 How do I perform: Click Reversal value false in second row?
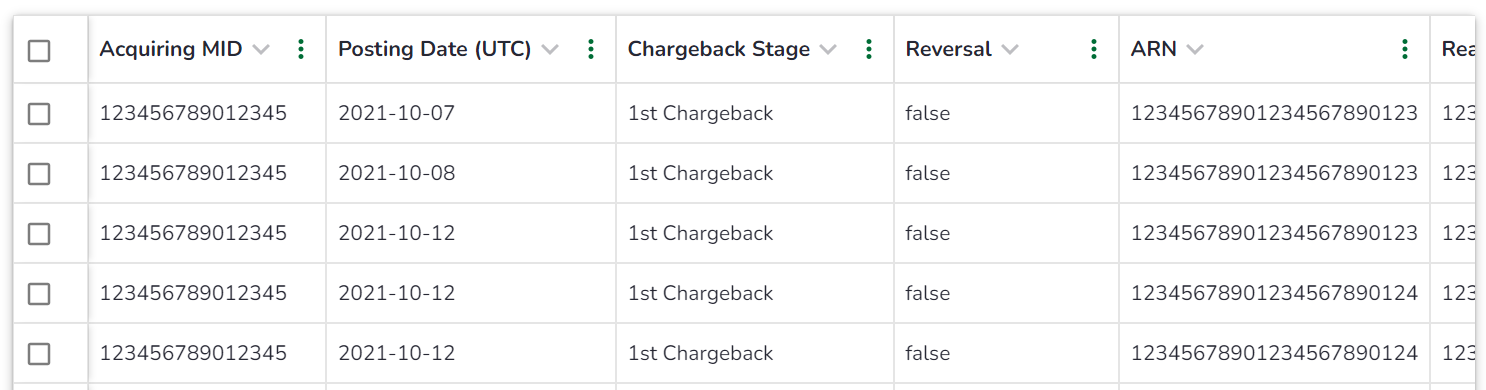(928, 173)
